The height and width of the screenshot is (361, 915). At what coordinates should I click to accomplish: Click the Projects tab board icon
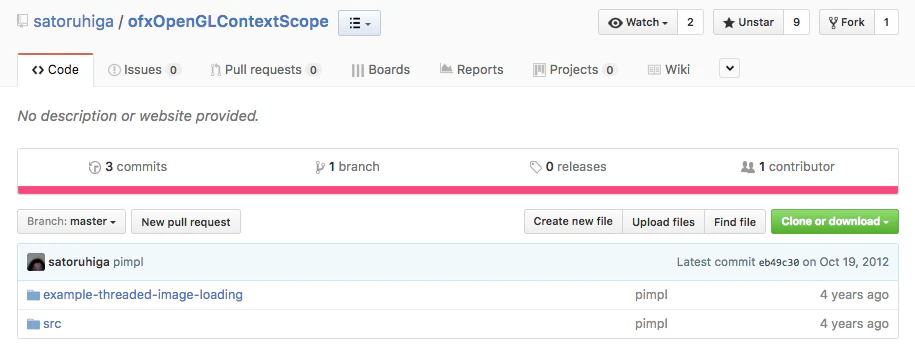point(539,70)
